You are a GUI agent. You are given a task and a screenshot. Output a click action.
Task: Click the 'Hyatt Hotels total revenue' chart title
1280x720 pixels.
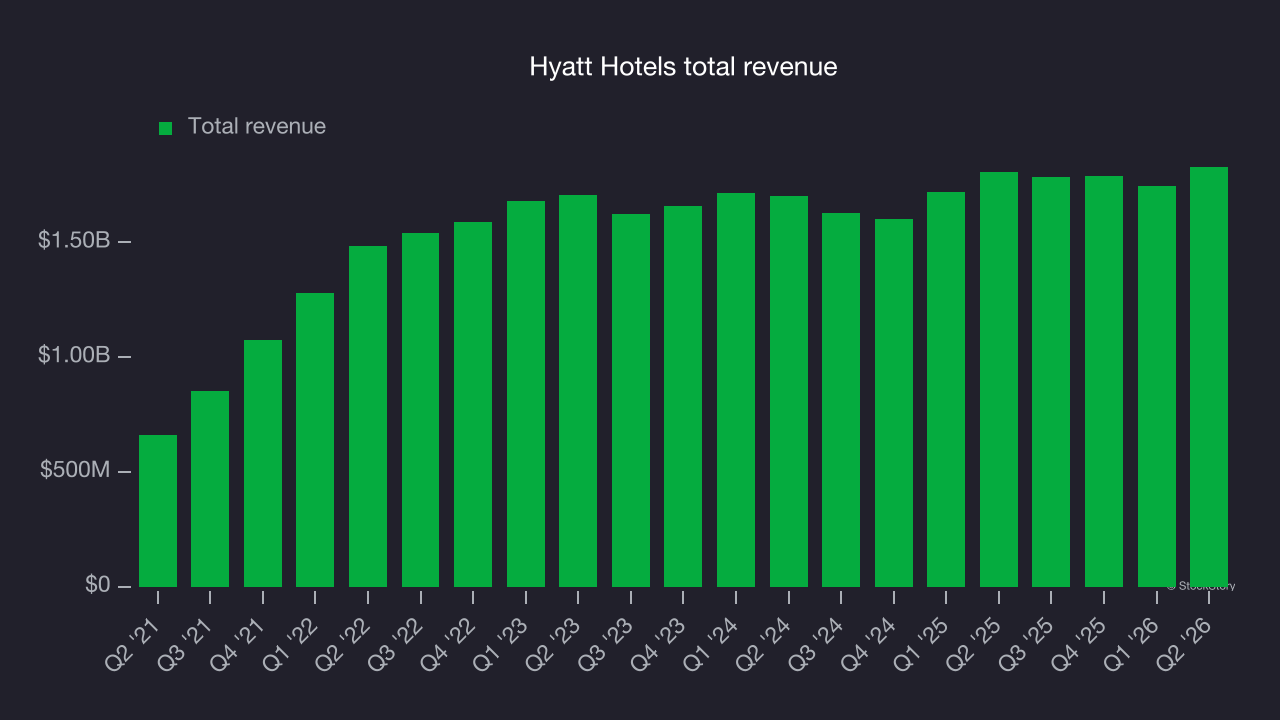pyautogui.click(x=683, y=67)
